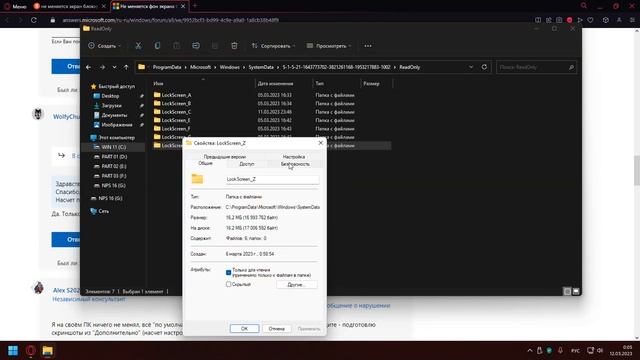Open the Создать dropdown in Explorer
This screenshot has height=360, width=640.
pos(105,46)
